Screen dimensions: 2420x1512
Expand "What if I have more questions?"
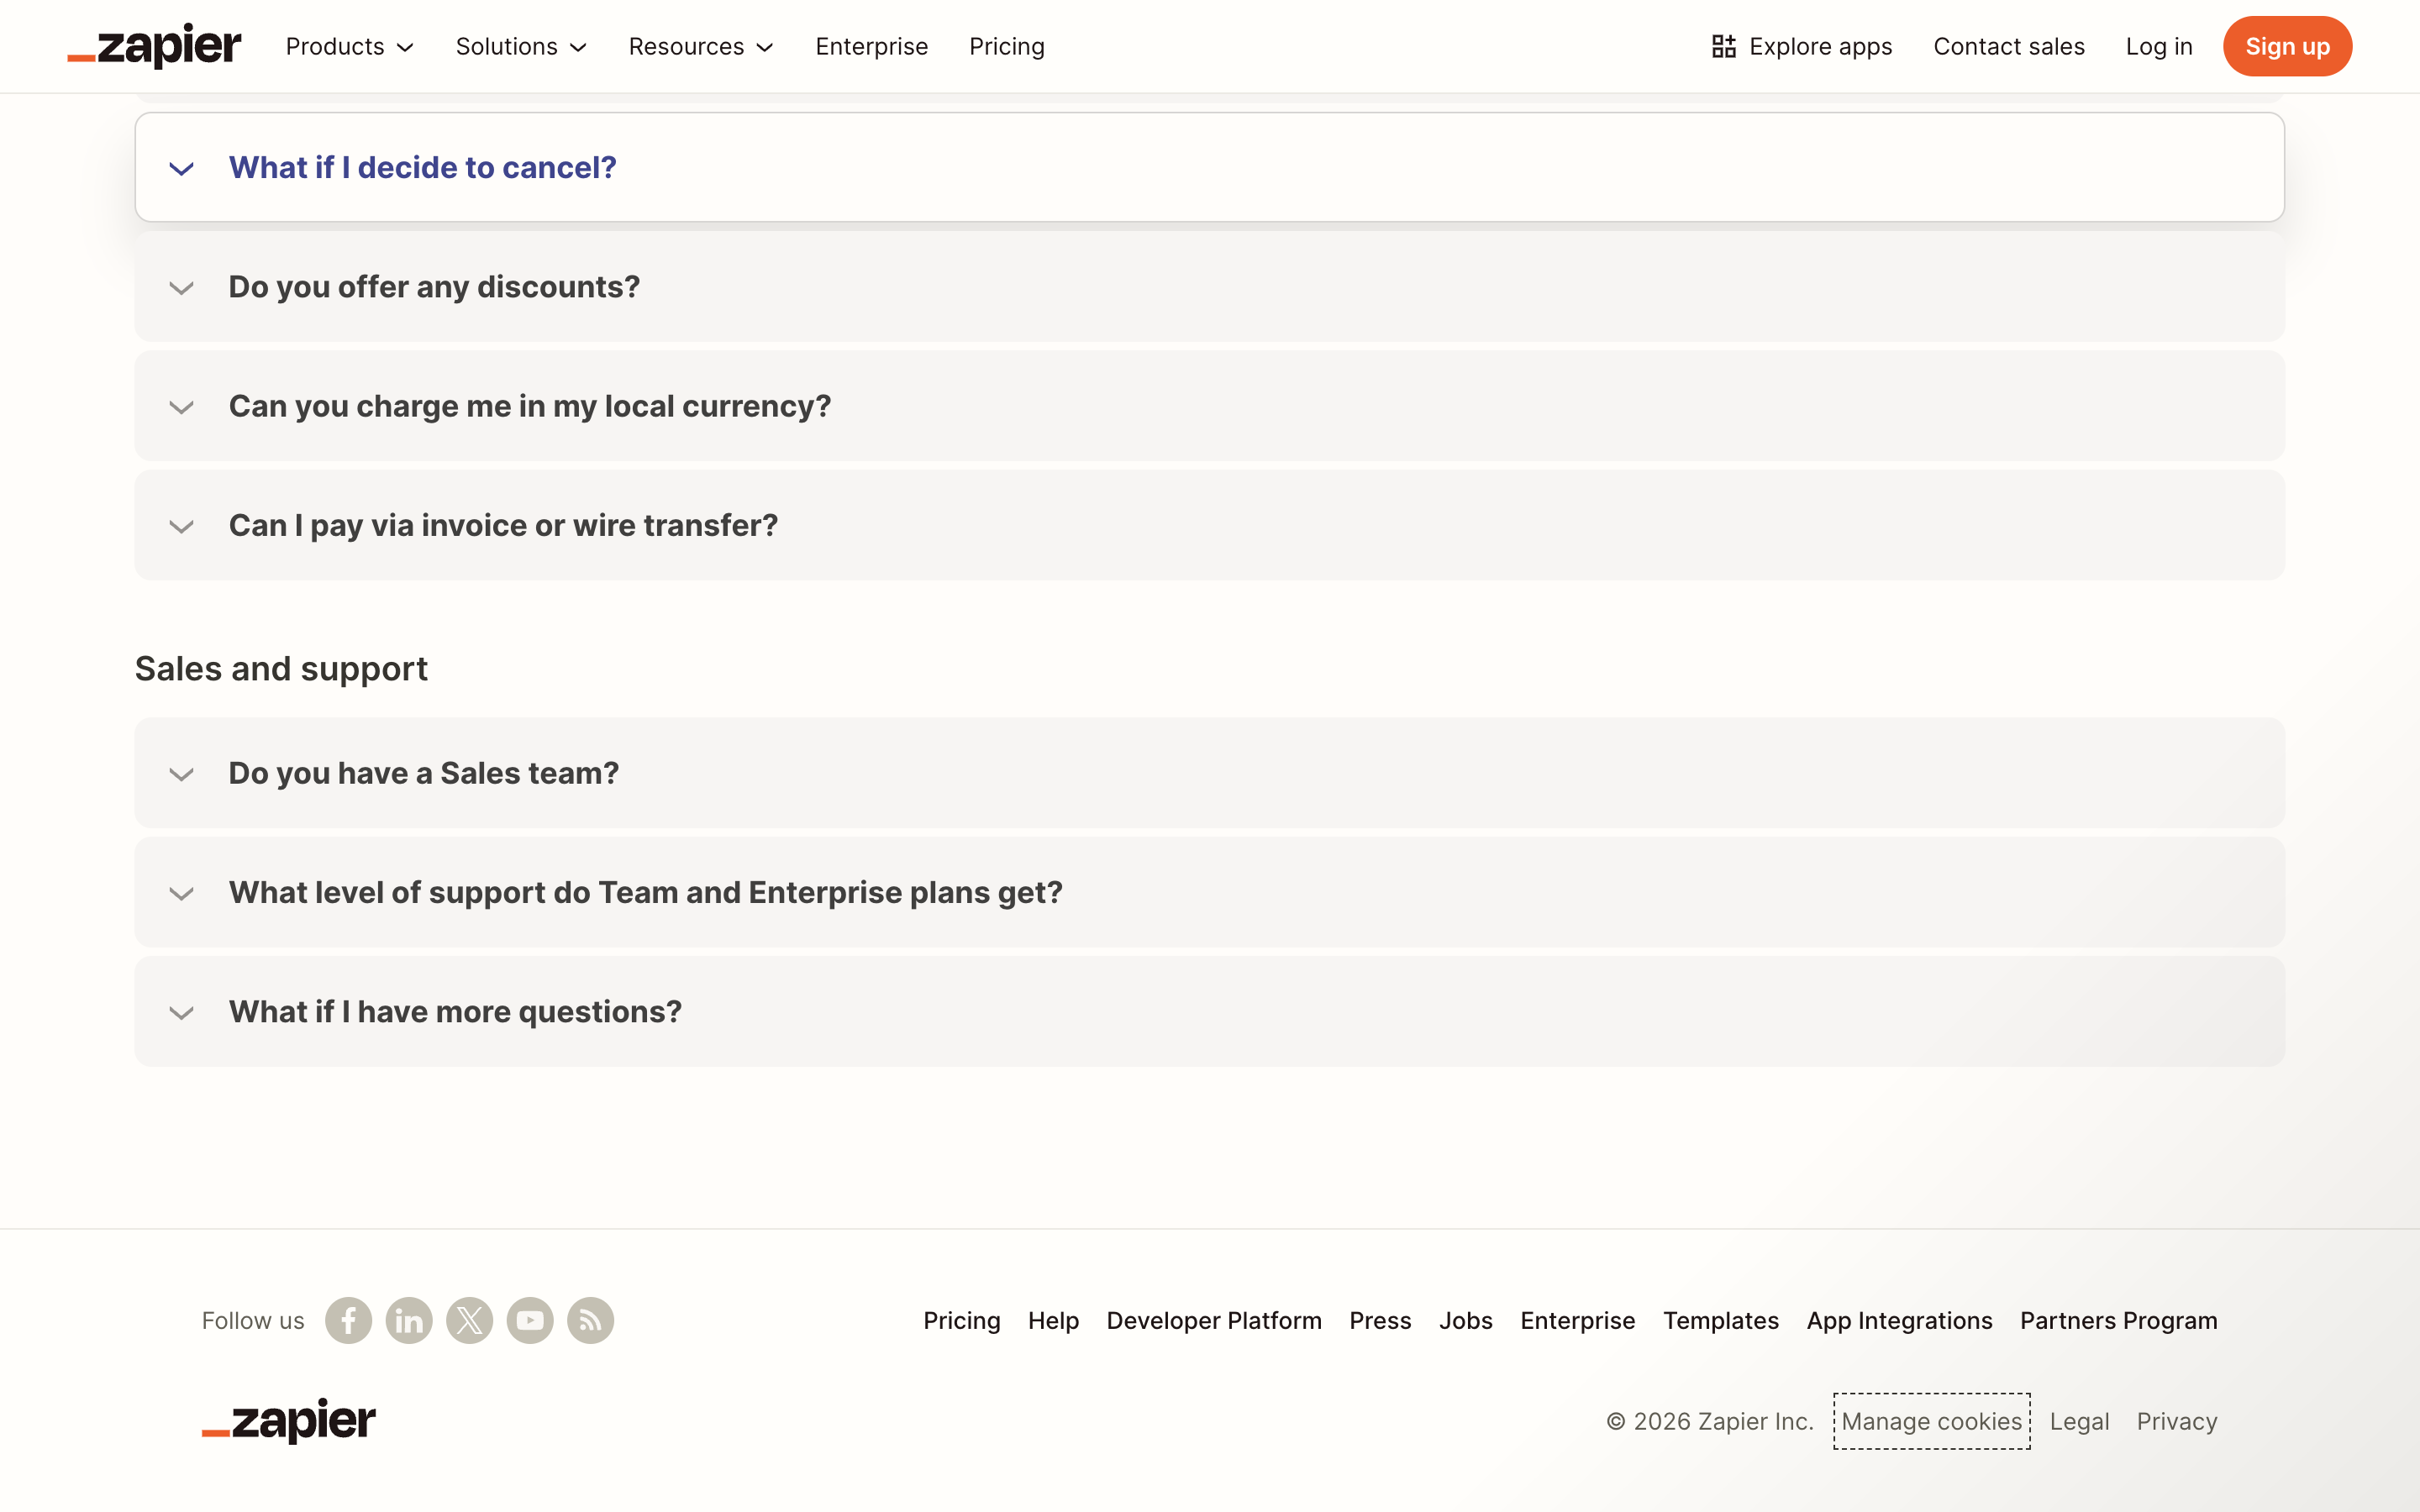[x=1209, y=1011]
